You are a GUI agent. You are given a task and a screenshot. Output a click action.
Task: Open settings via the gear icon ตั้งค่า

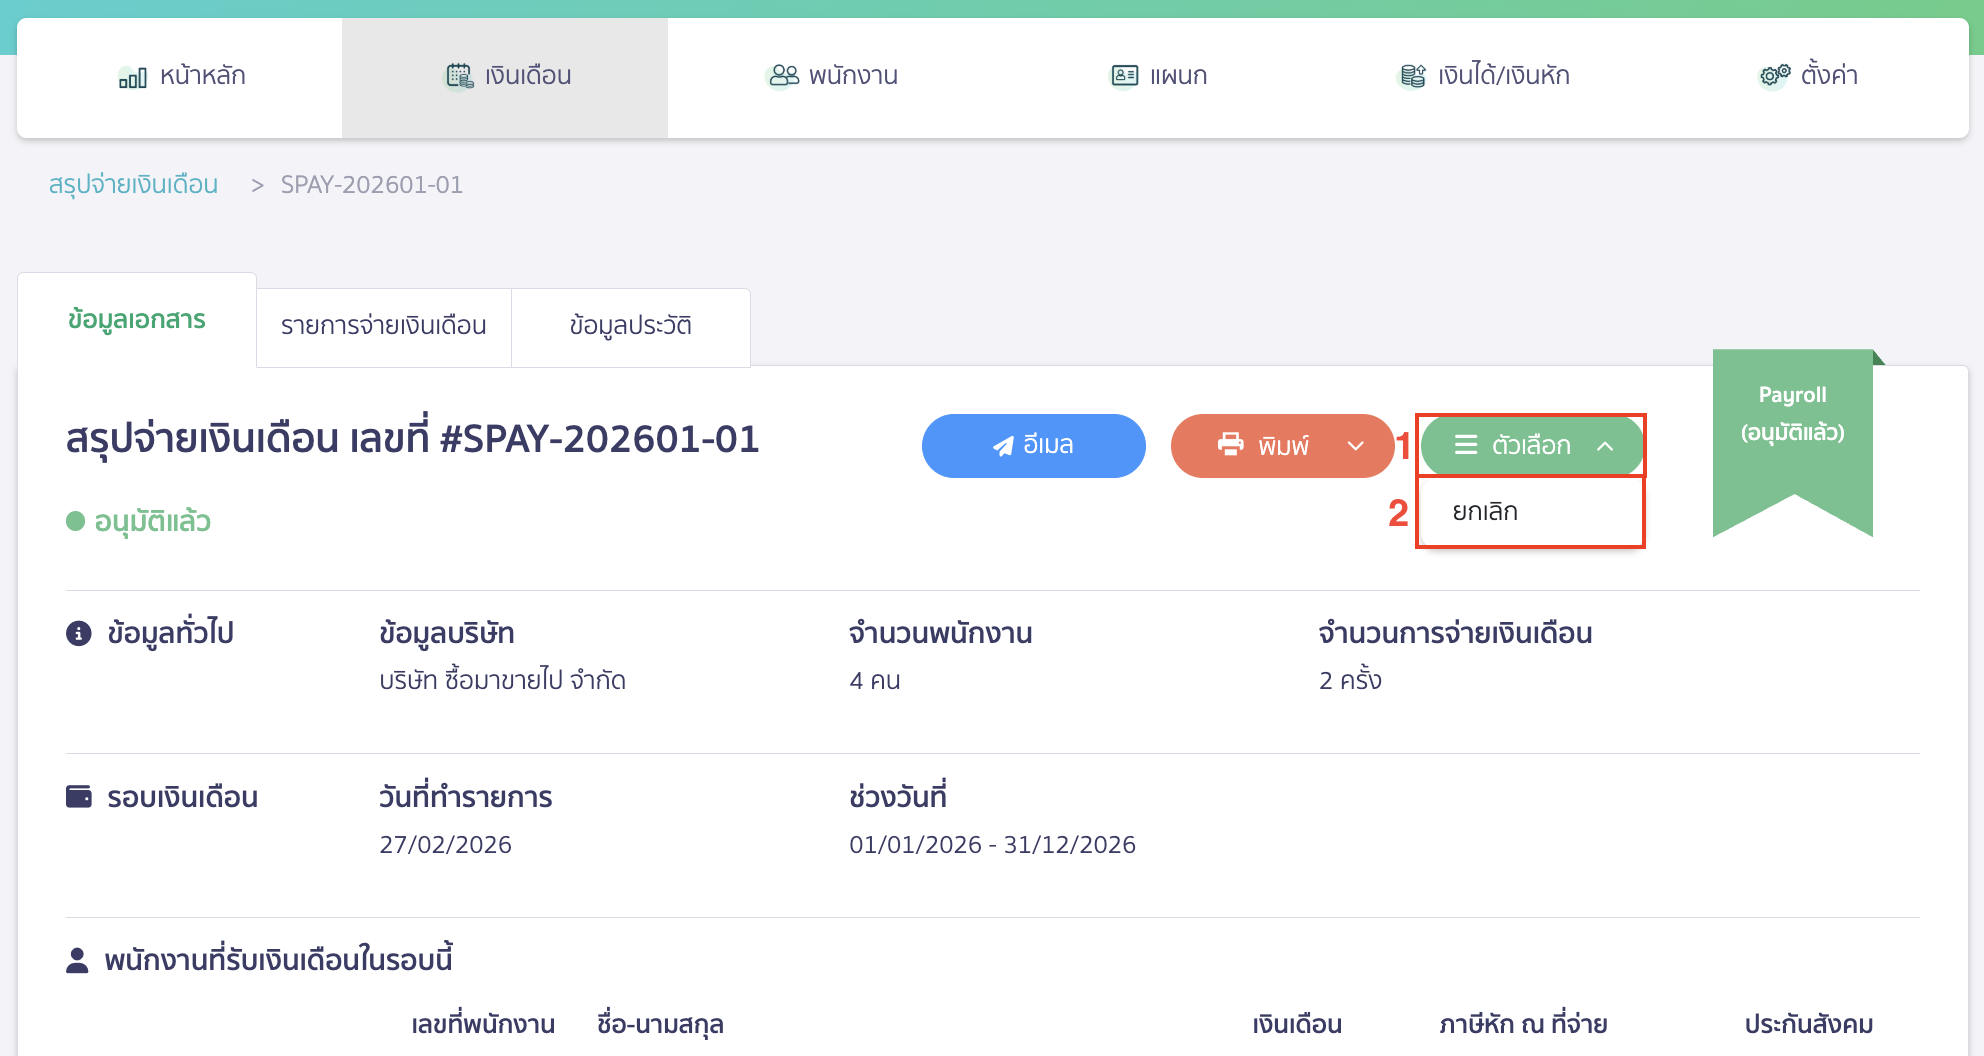click(x=1771, y=74)
